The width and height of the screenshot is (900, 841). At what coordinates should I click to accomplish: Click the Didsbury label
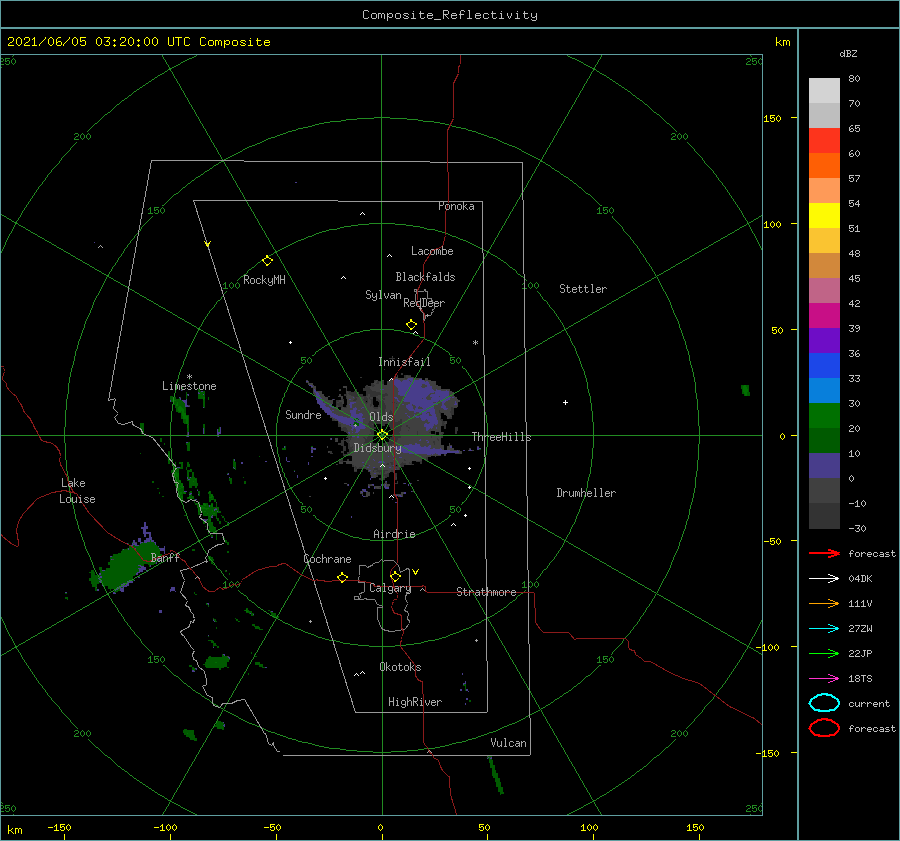click(377, 448)
